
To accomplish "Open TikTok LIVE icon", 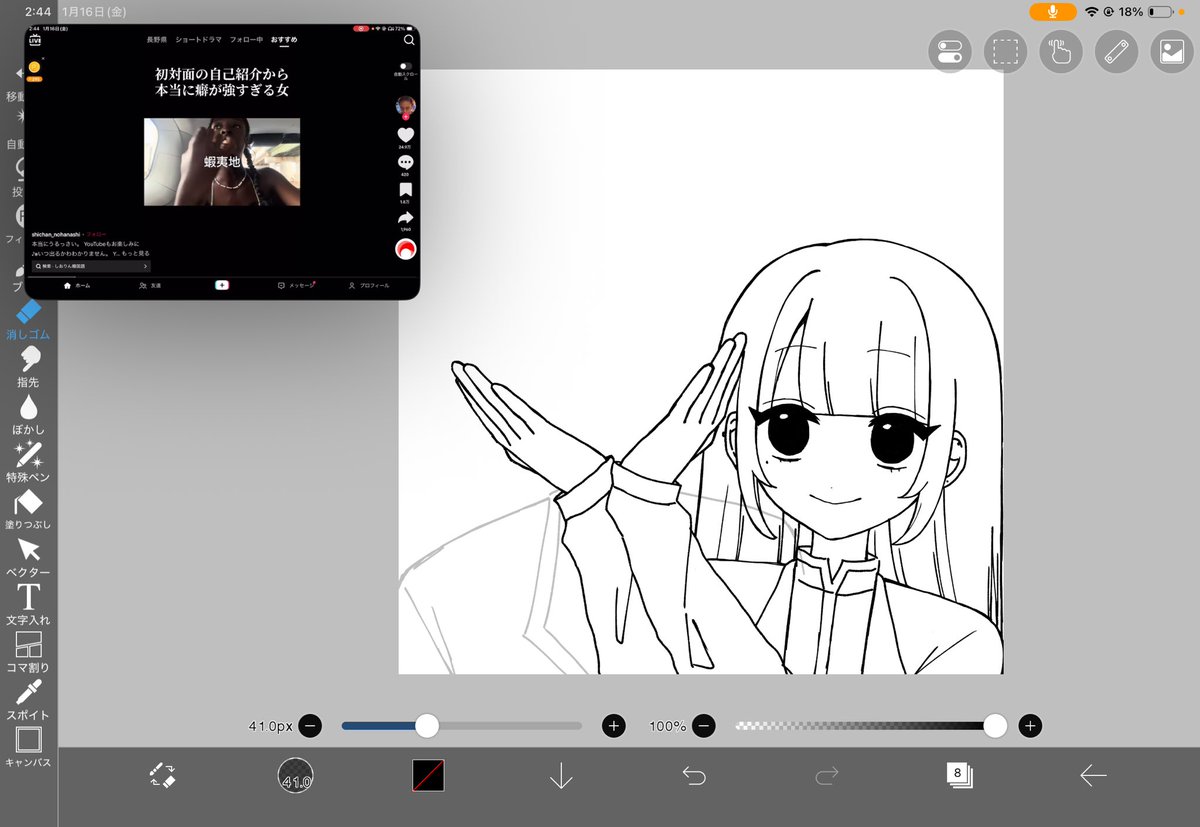I will (35, 40).
